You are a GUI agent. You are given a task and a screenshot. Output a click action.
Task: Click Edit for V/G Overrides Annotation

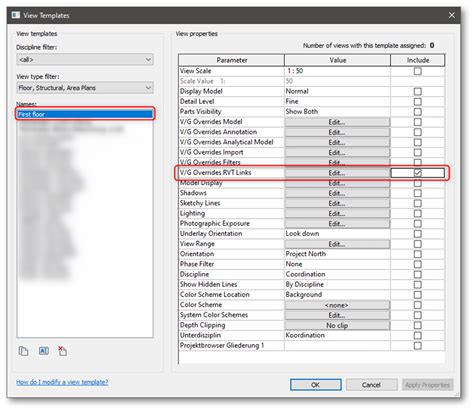(337, 132)
